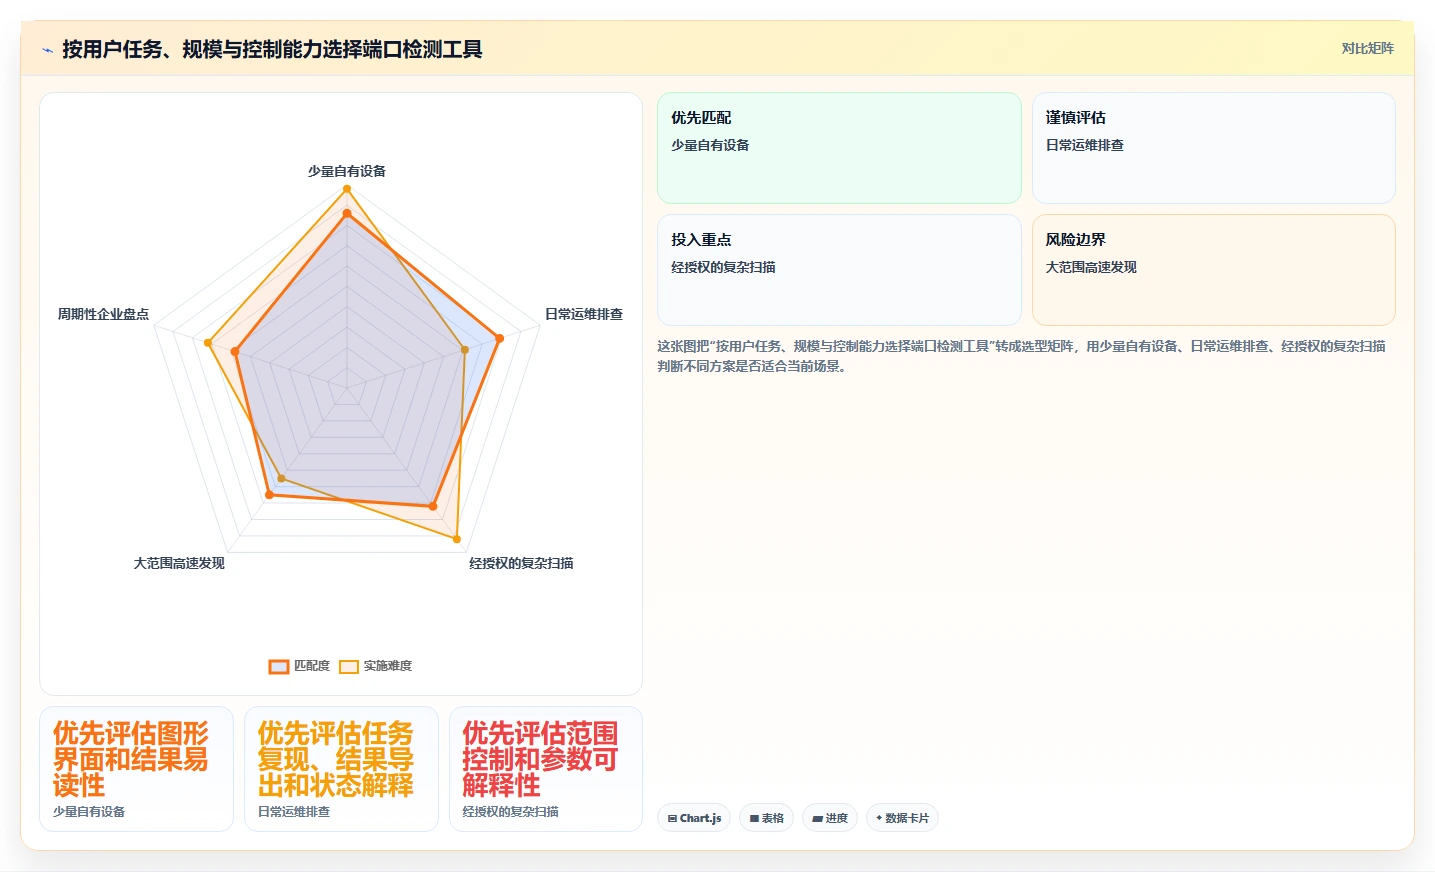The height and width of the screenshot is (872, 1435).
Task: Click the yellow 实施难度 point on 大范围高速发现 axis
Action: click(x=281, y=479)
